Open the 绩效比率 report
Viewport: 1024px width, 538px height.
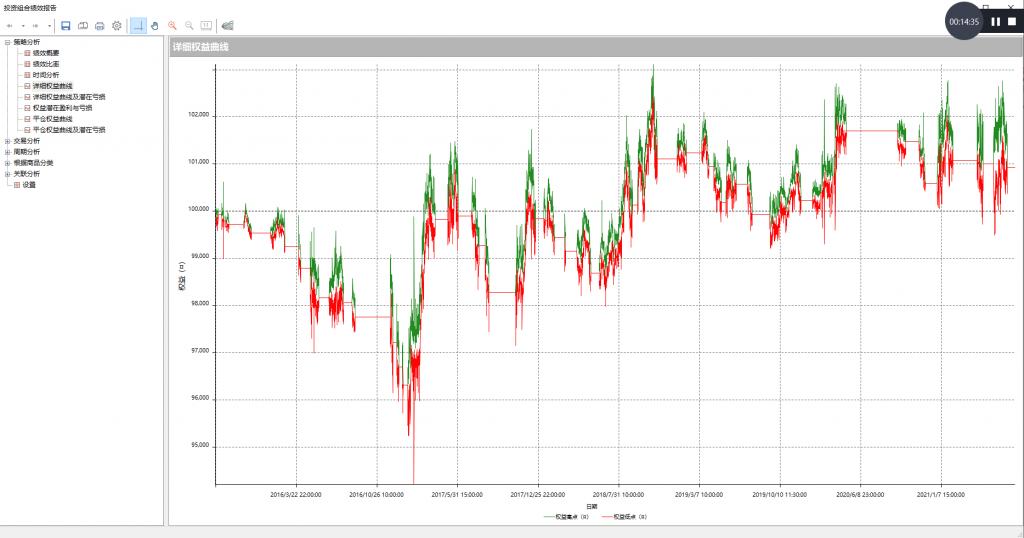tap(46, 64)
